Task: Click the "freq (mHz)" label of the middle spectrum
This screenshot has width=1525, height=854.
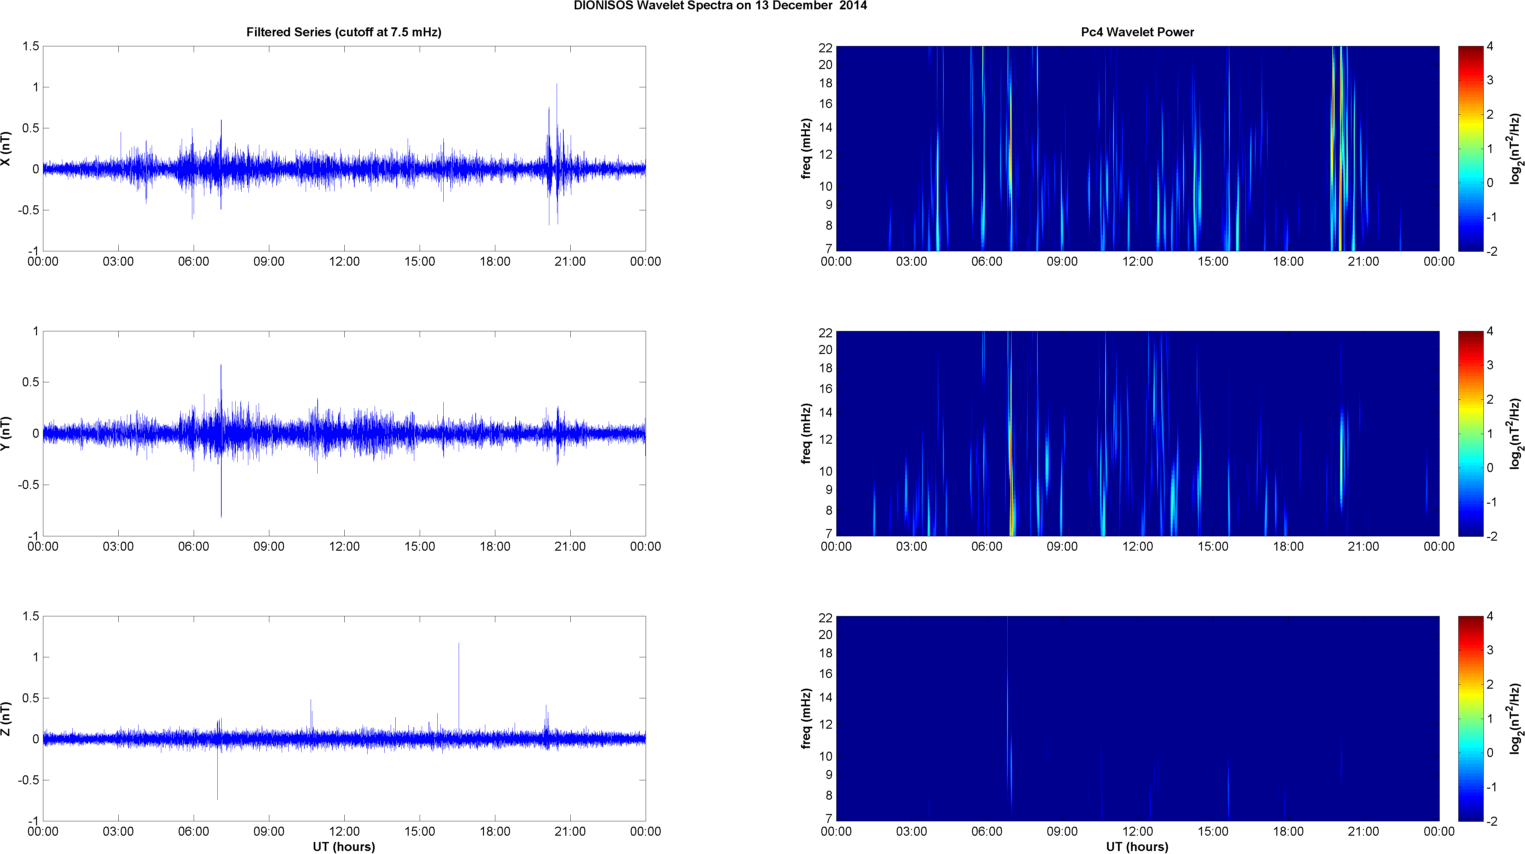Action: point(806,433)
